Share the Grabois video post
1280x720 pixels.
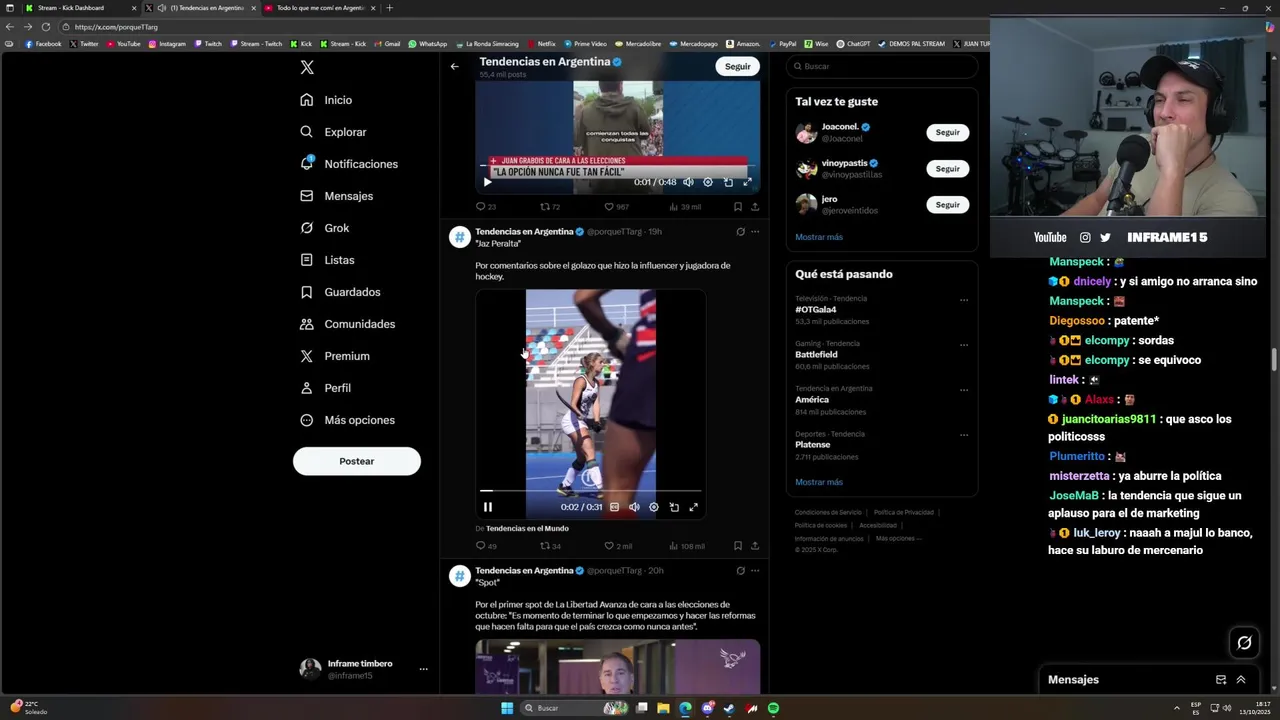coord(755,207)
